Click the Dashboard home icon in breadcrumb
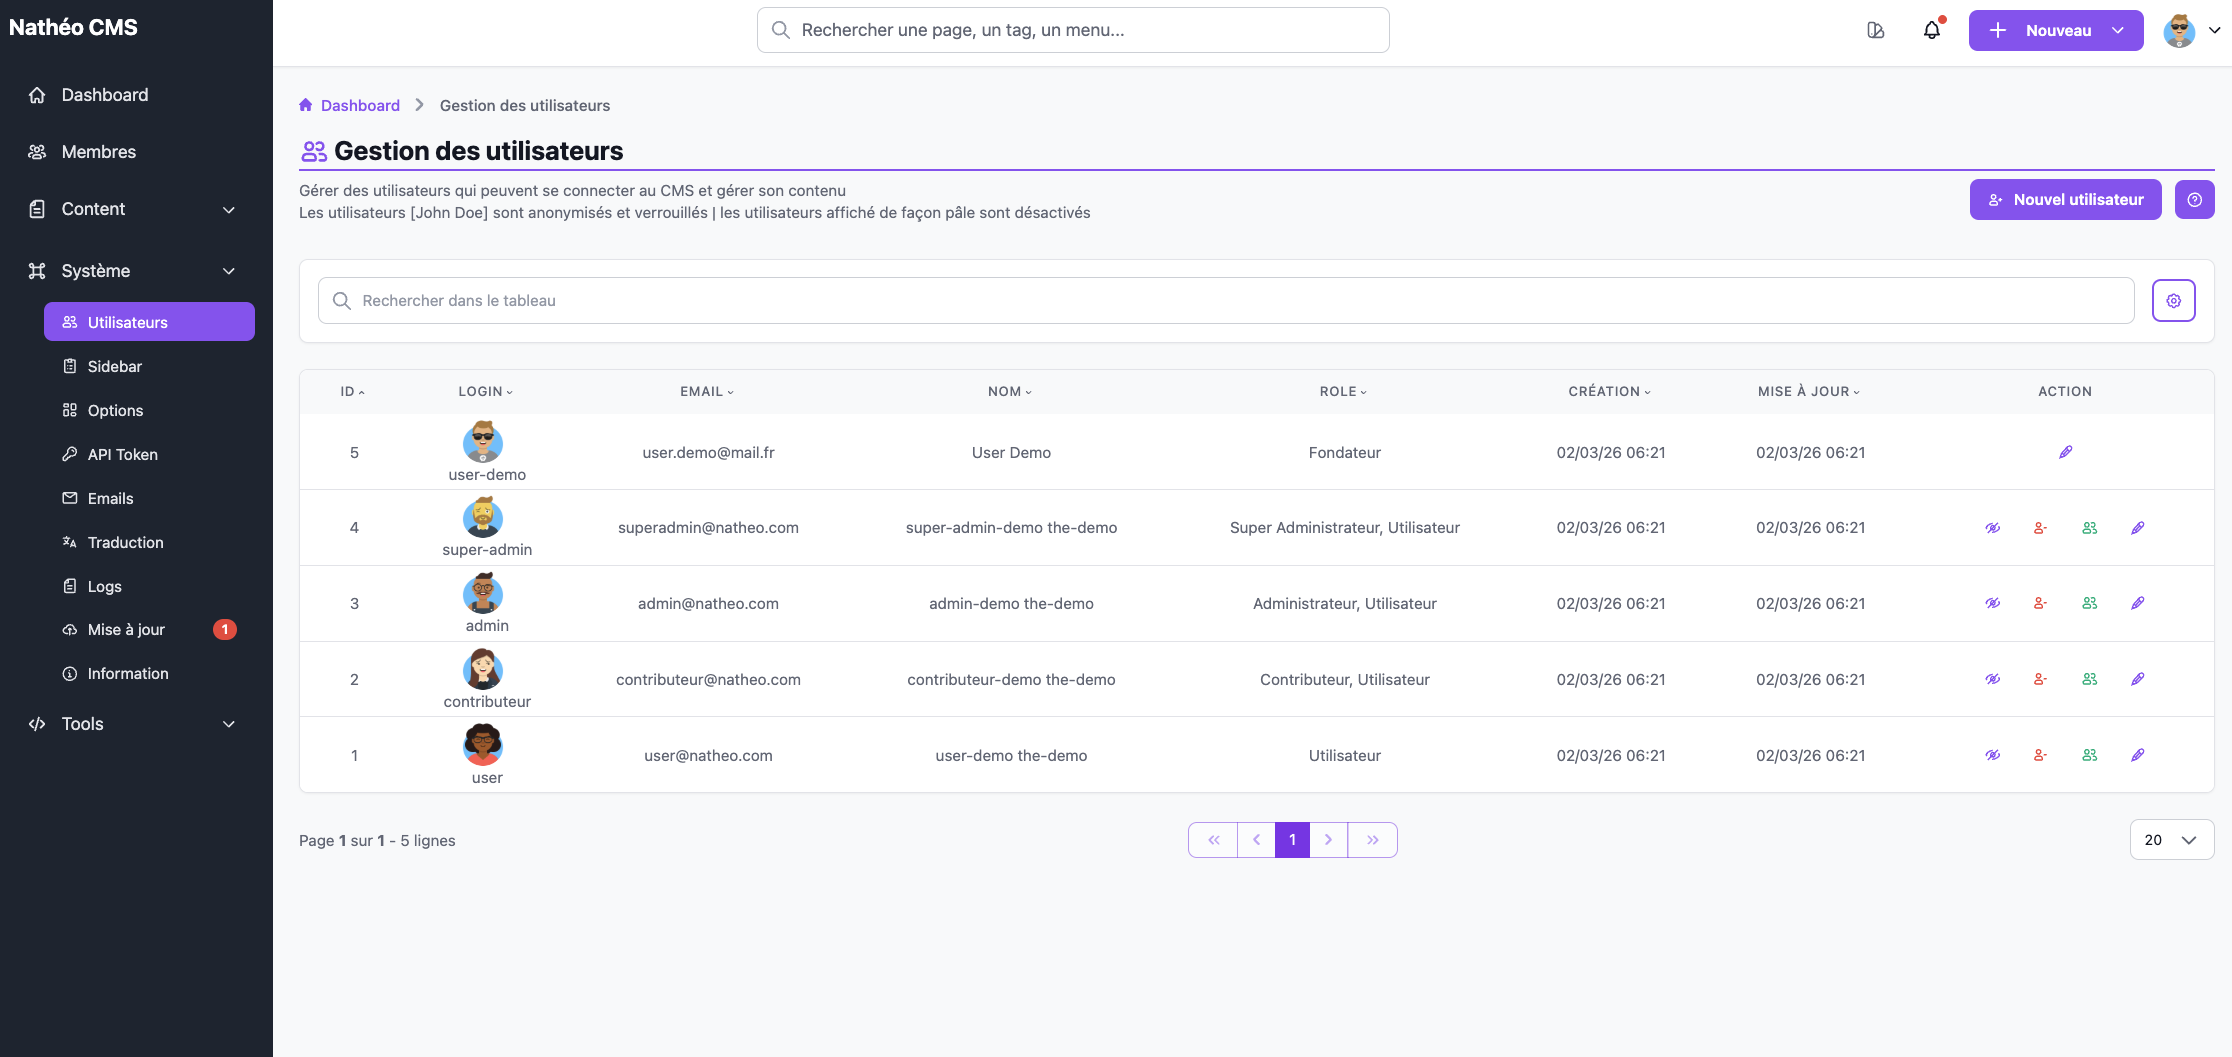 pos(306,105)
